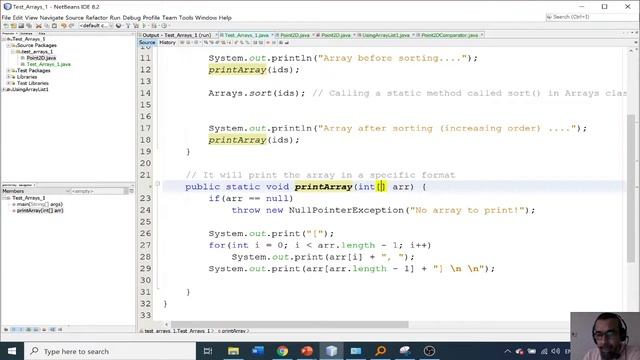This screenshot has width=640, height=360.
Task: Click printArray breadcrumb below editor
Action: [233, 331]
